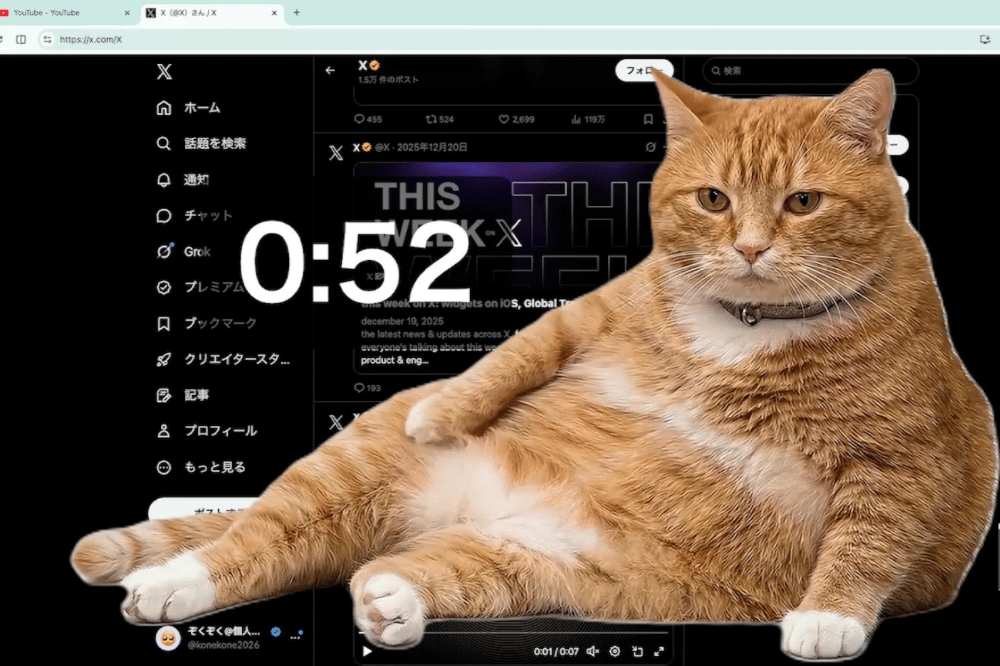The width and height of the screenshot is (1000, 666).
Task: Open ブックマーク in the sidebar
Action: click(x=207, y=323)
